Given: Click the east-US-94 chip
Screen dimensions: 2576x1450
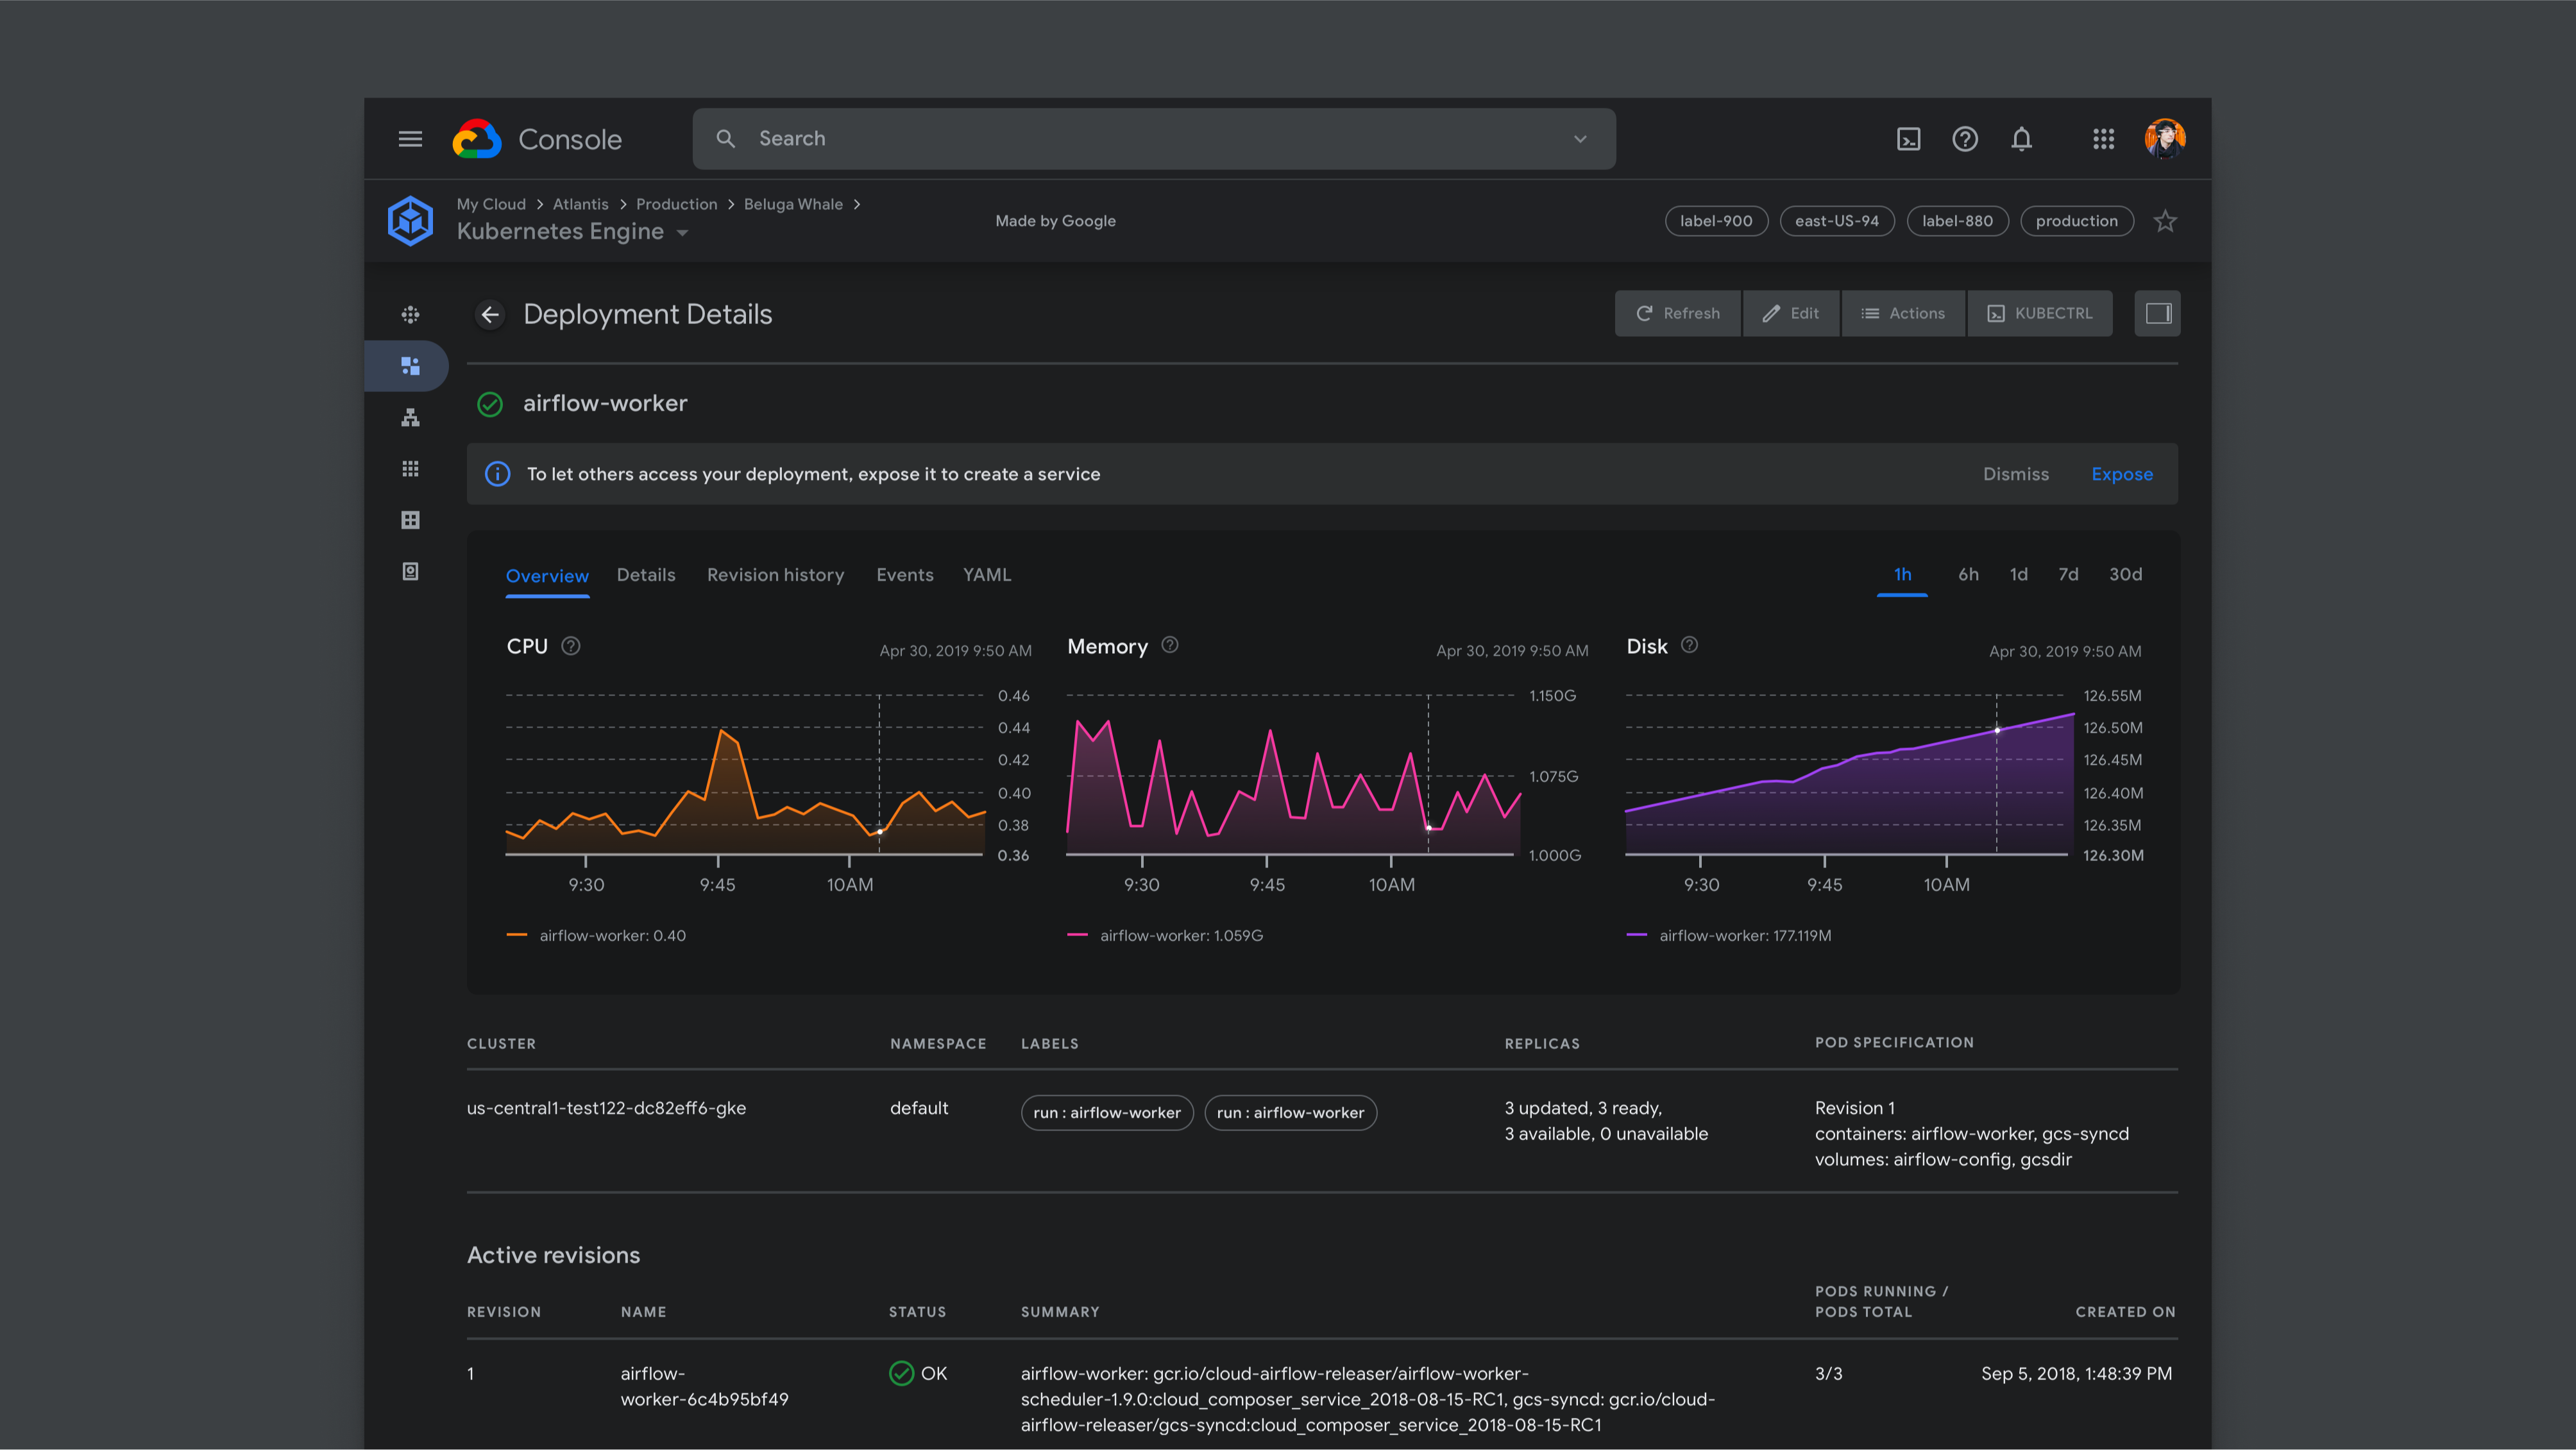Looking at the screenshot, I should pos(1837,221).
